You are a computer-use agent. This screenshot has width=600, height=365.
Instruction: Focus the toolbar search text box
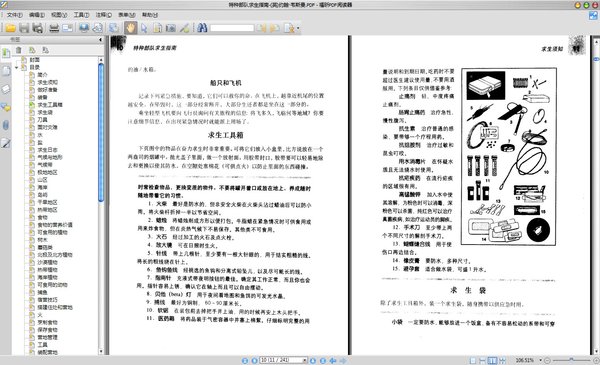(x=232, y=28)
